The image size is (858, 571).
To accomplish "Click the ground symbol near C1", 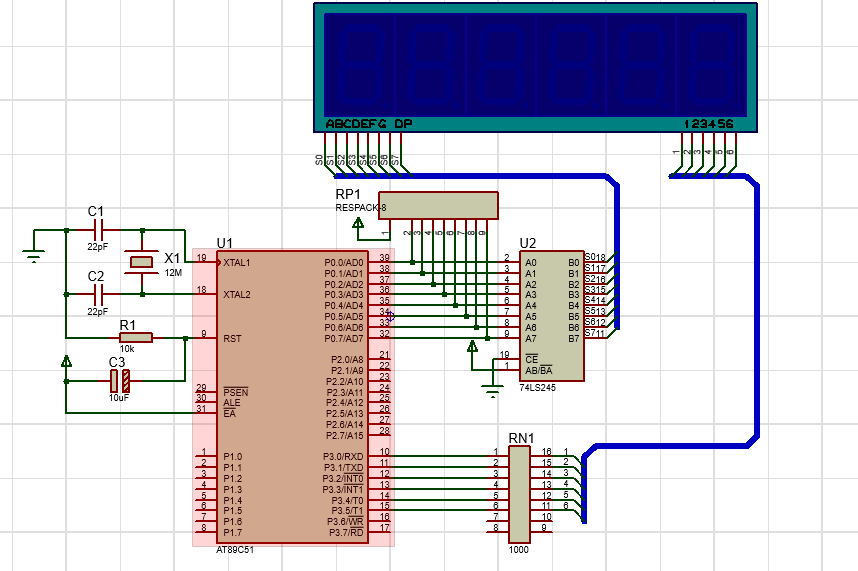I will 34,256.
